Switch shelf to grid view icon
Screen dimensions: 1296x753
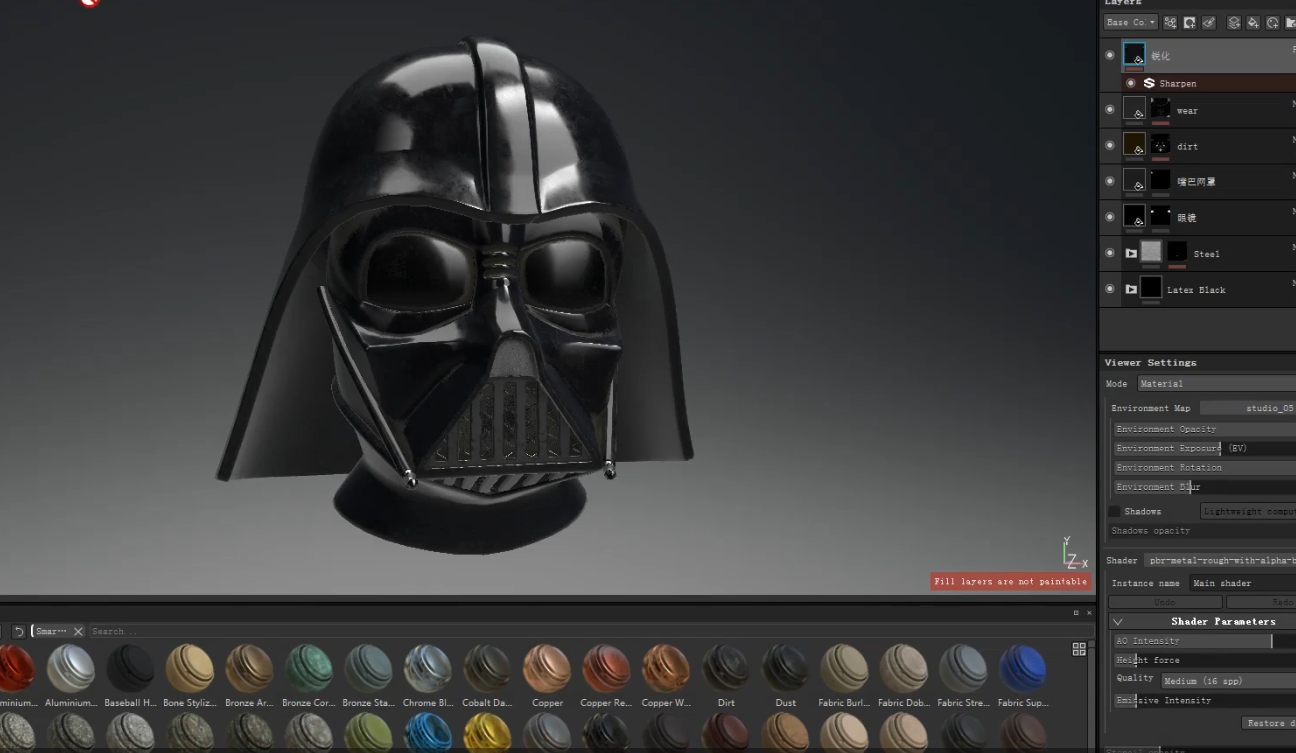(x=1079, y=649)
